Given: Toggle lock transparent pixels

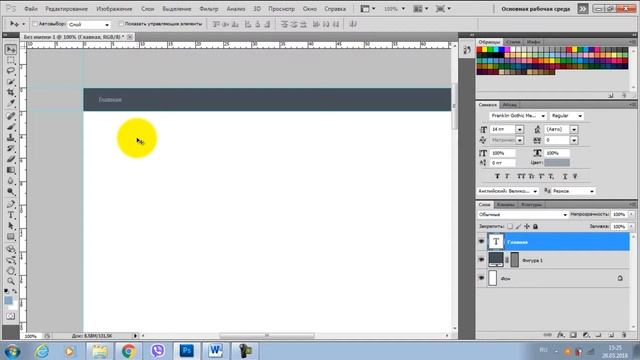Looking at the screenshot, I should click(510, 226).
